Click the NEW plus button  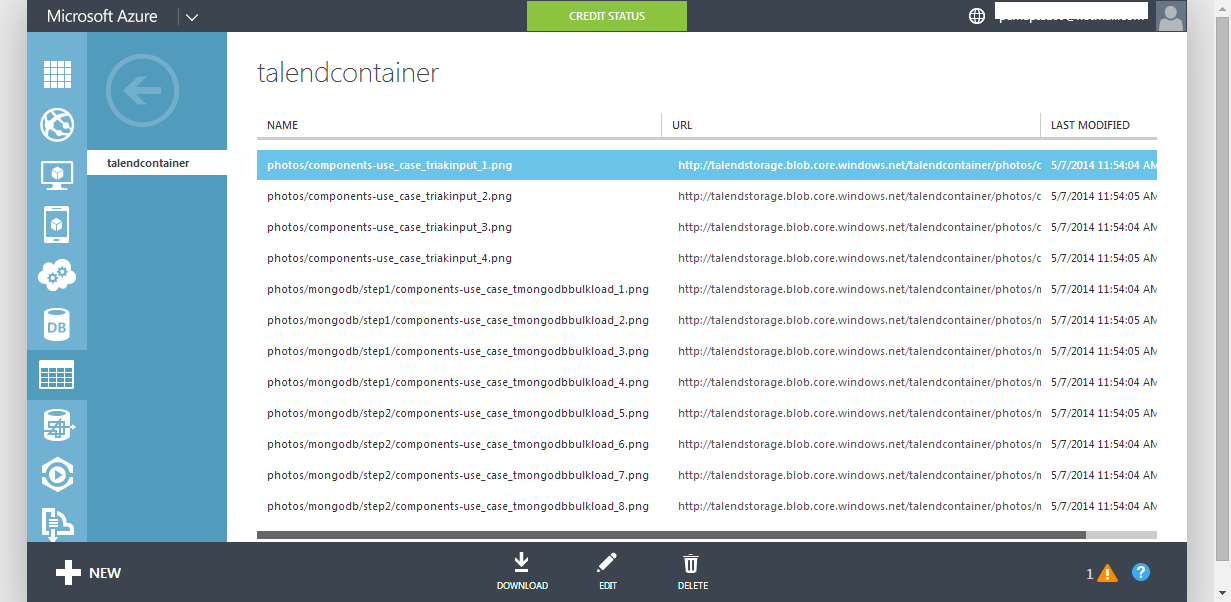(x=88, y=573)
